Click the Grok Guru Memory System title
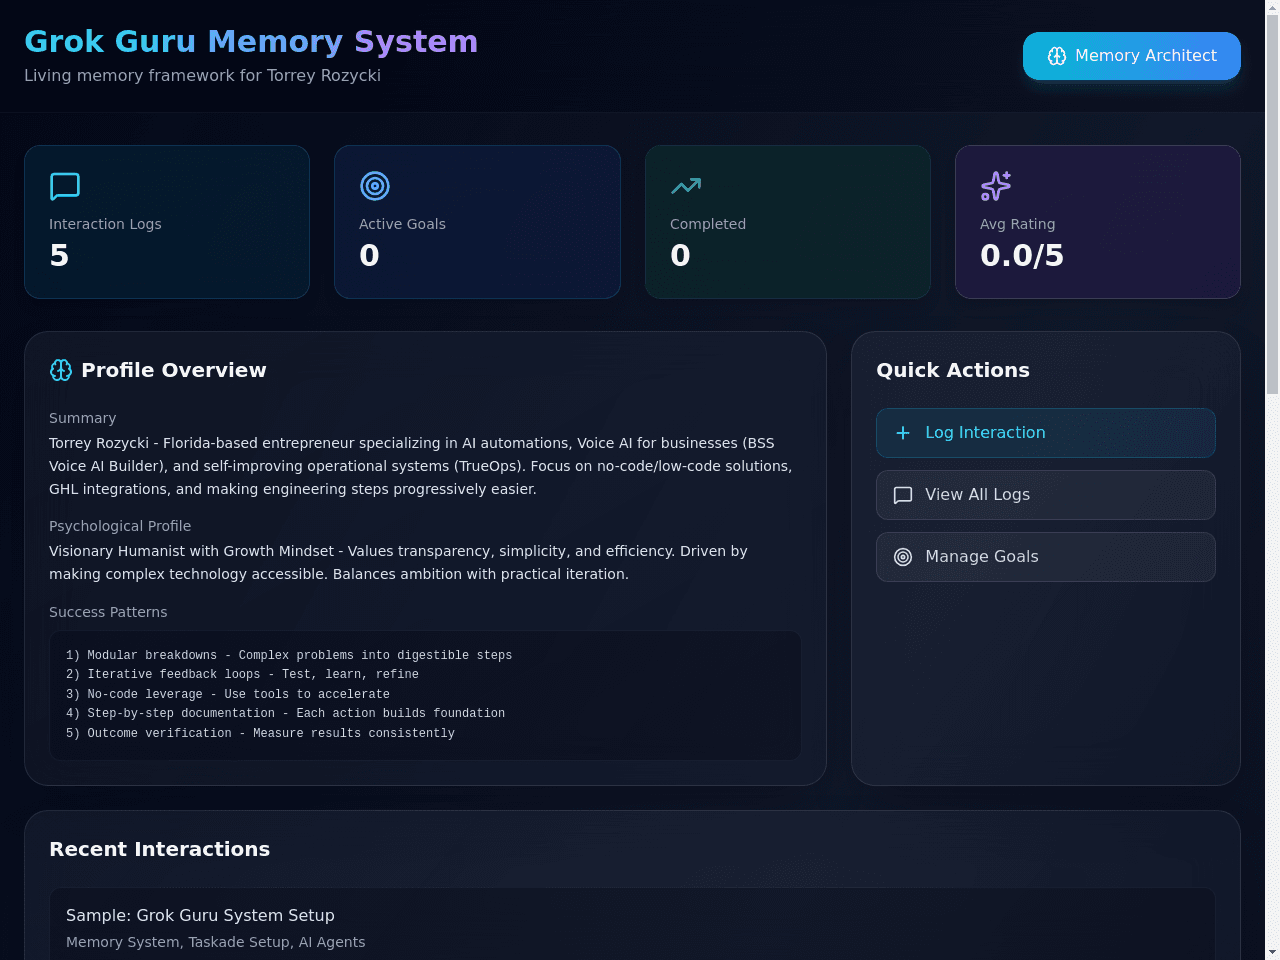 click(251, 41)
